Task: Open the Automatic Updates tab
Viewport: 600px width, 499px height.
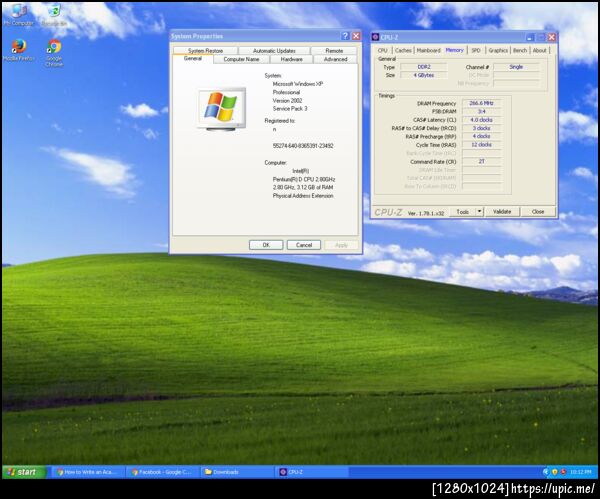Action: click(x=274, y=51)
